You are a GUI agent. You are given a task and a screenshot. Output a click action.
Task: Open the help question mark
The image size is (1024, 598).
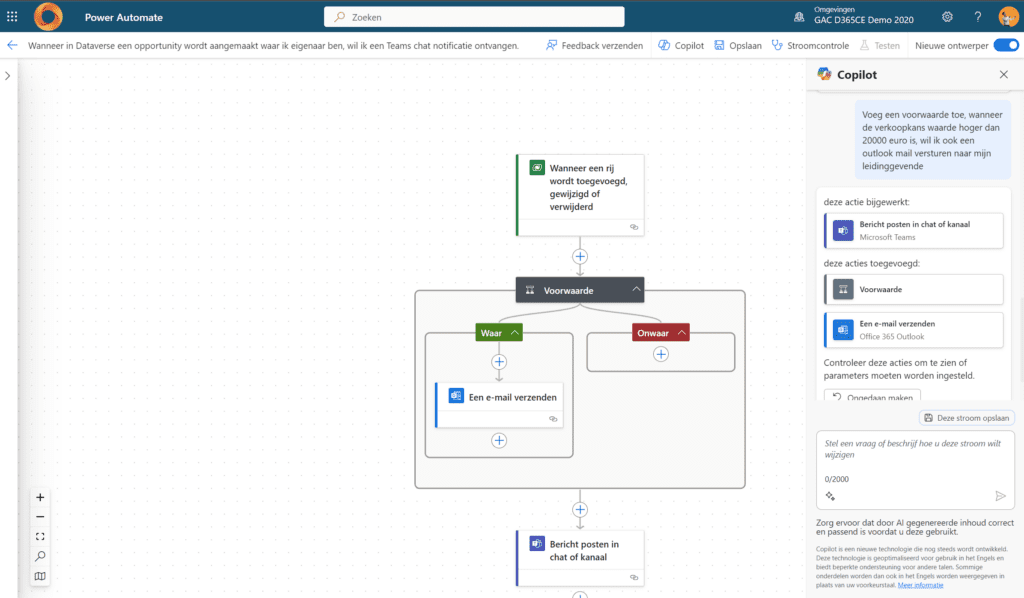click(x=978, y=17)
